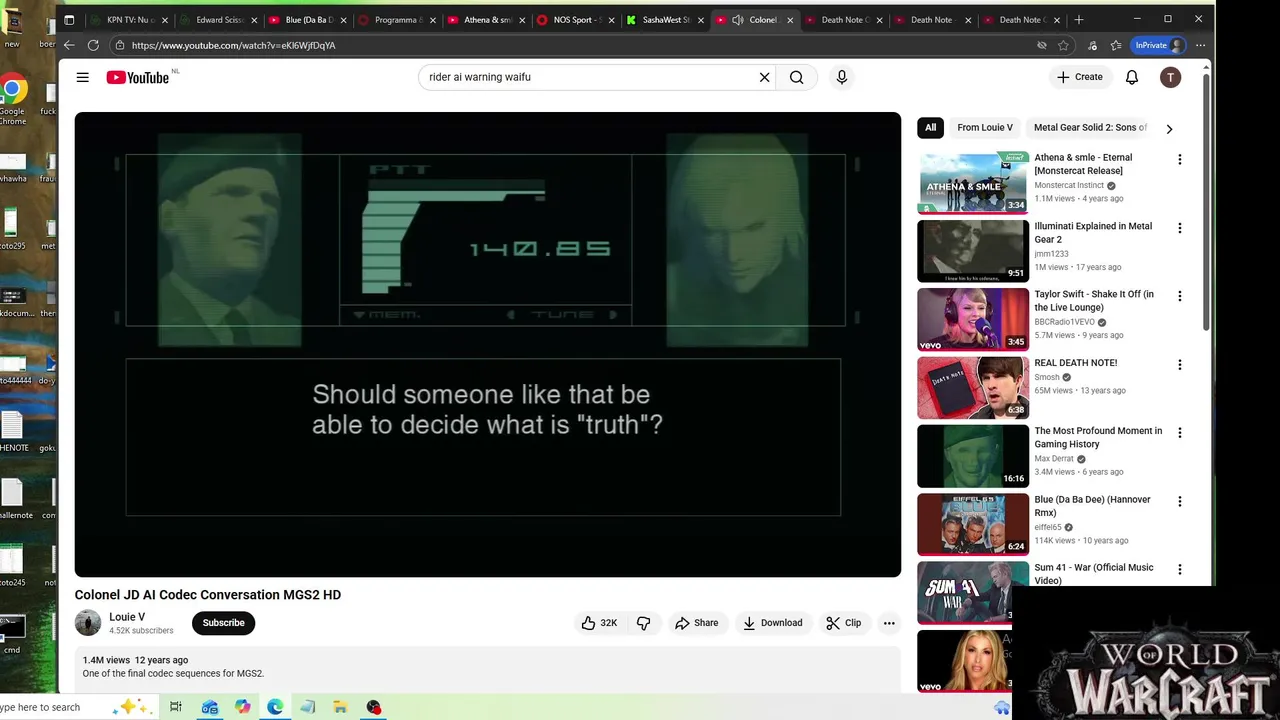Submit search with magnifier button
Screen dimensions: 1280x720
pyautogui.click(x=797, y=77)
